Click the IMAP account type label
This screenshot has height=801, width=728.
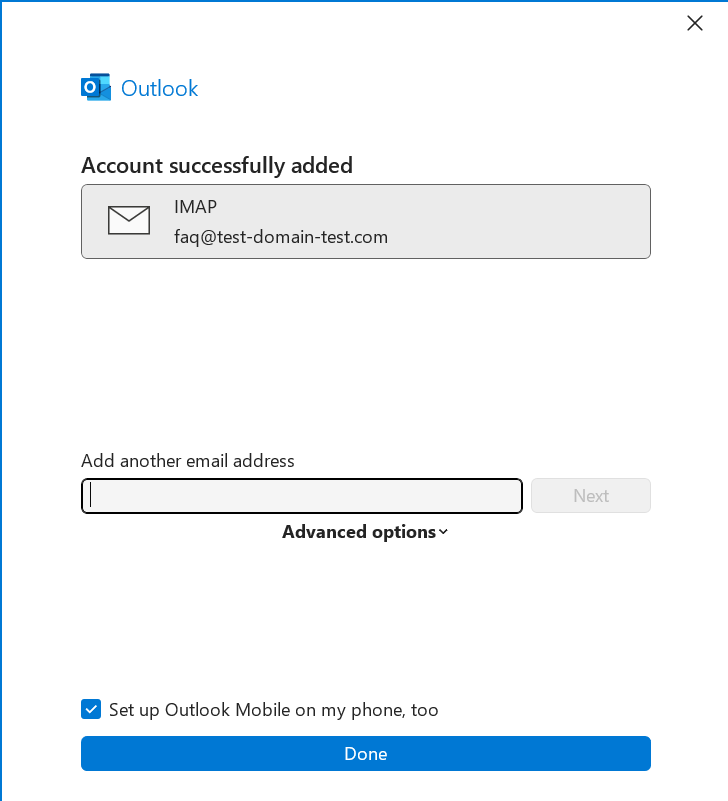tap(195, 207)
